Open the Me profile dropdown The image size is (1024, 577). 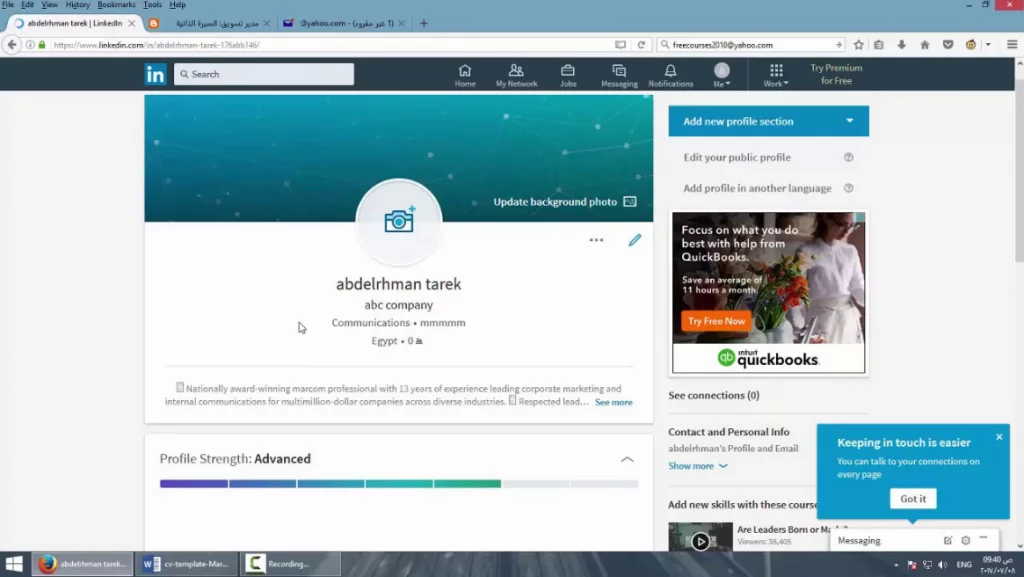(721, 75)
